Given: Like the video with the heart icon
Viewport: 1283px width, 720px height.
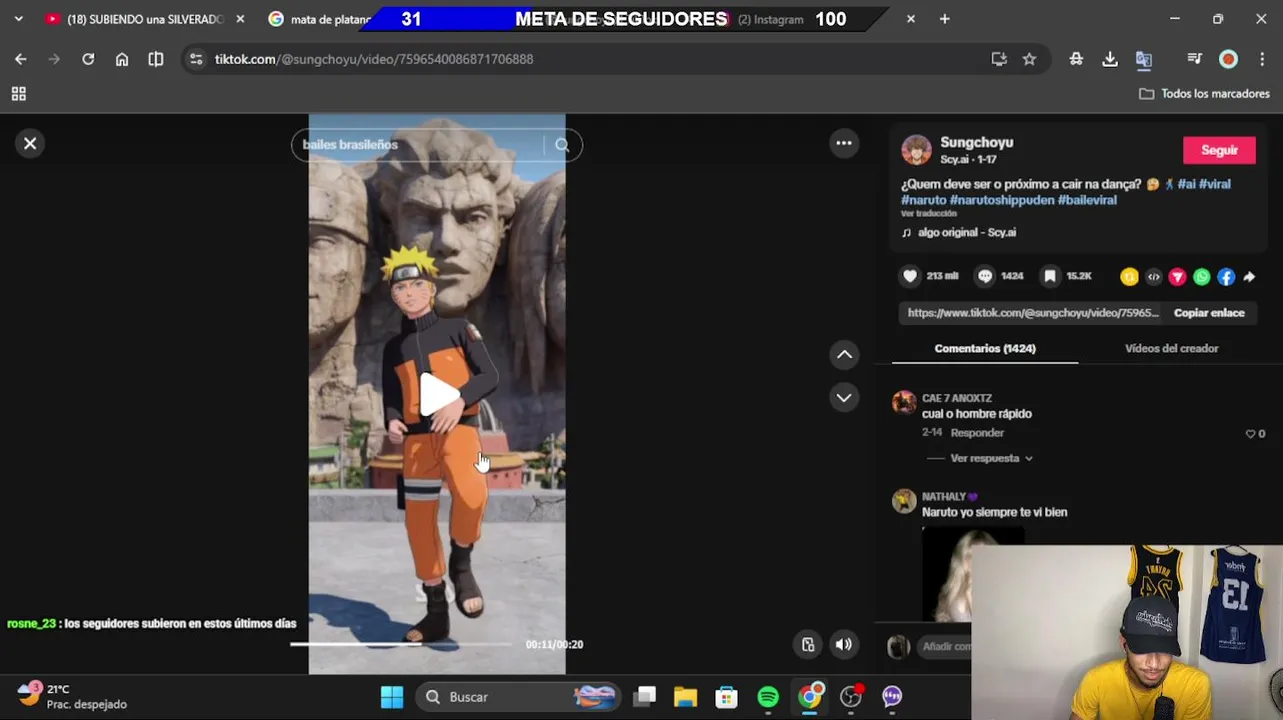Looking at the screenshot, I should coord(910,276).
